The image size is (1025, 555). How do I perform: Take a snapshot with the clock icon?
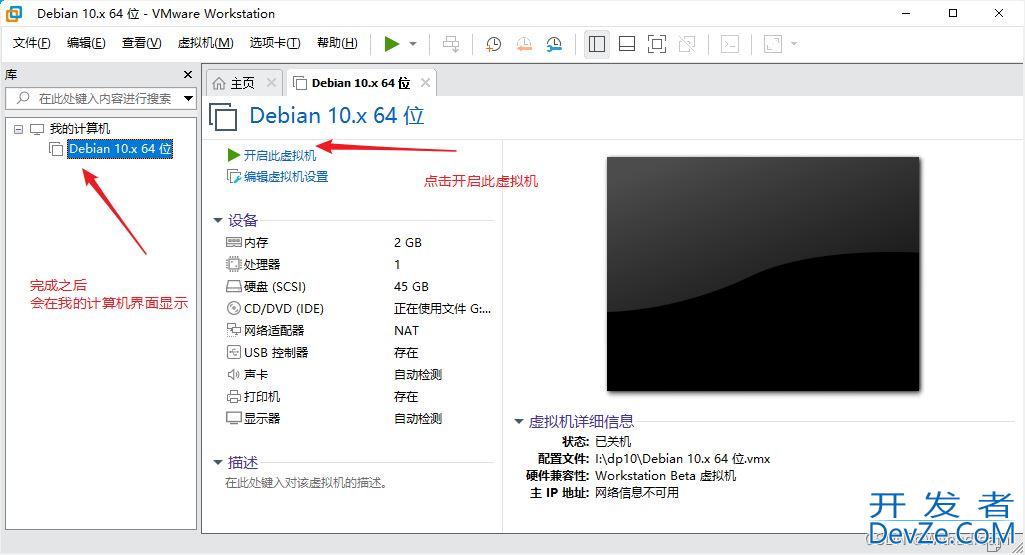[x=494, y=44]
